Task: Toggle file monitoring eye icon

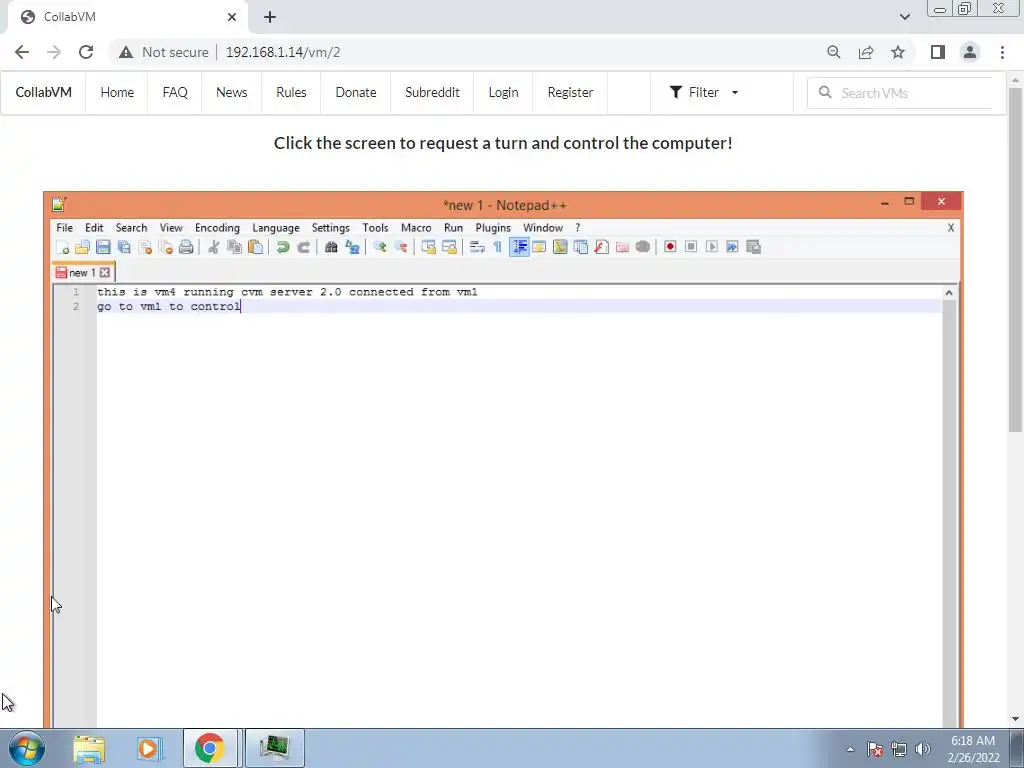Action: point(643,247)
